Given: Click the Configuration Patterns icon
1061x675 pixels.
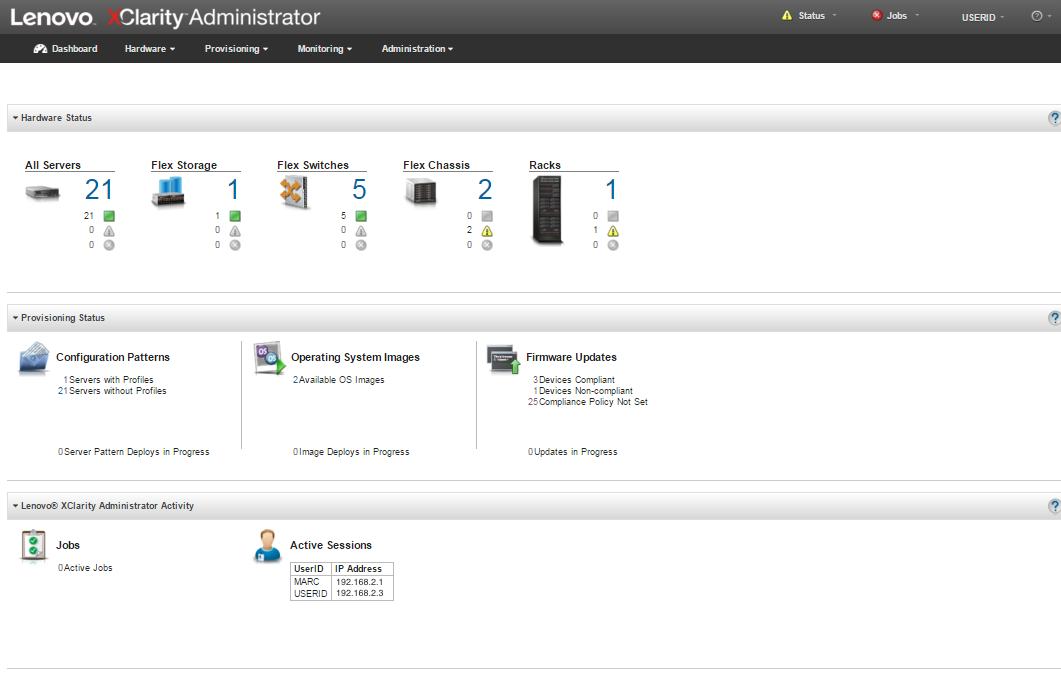Looking at the screenshot, I should pyautogui.click(x=34, y=359).
